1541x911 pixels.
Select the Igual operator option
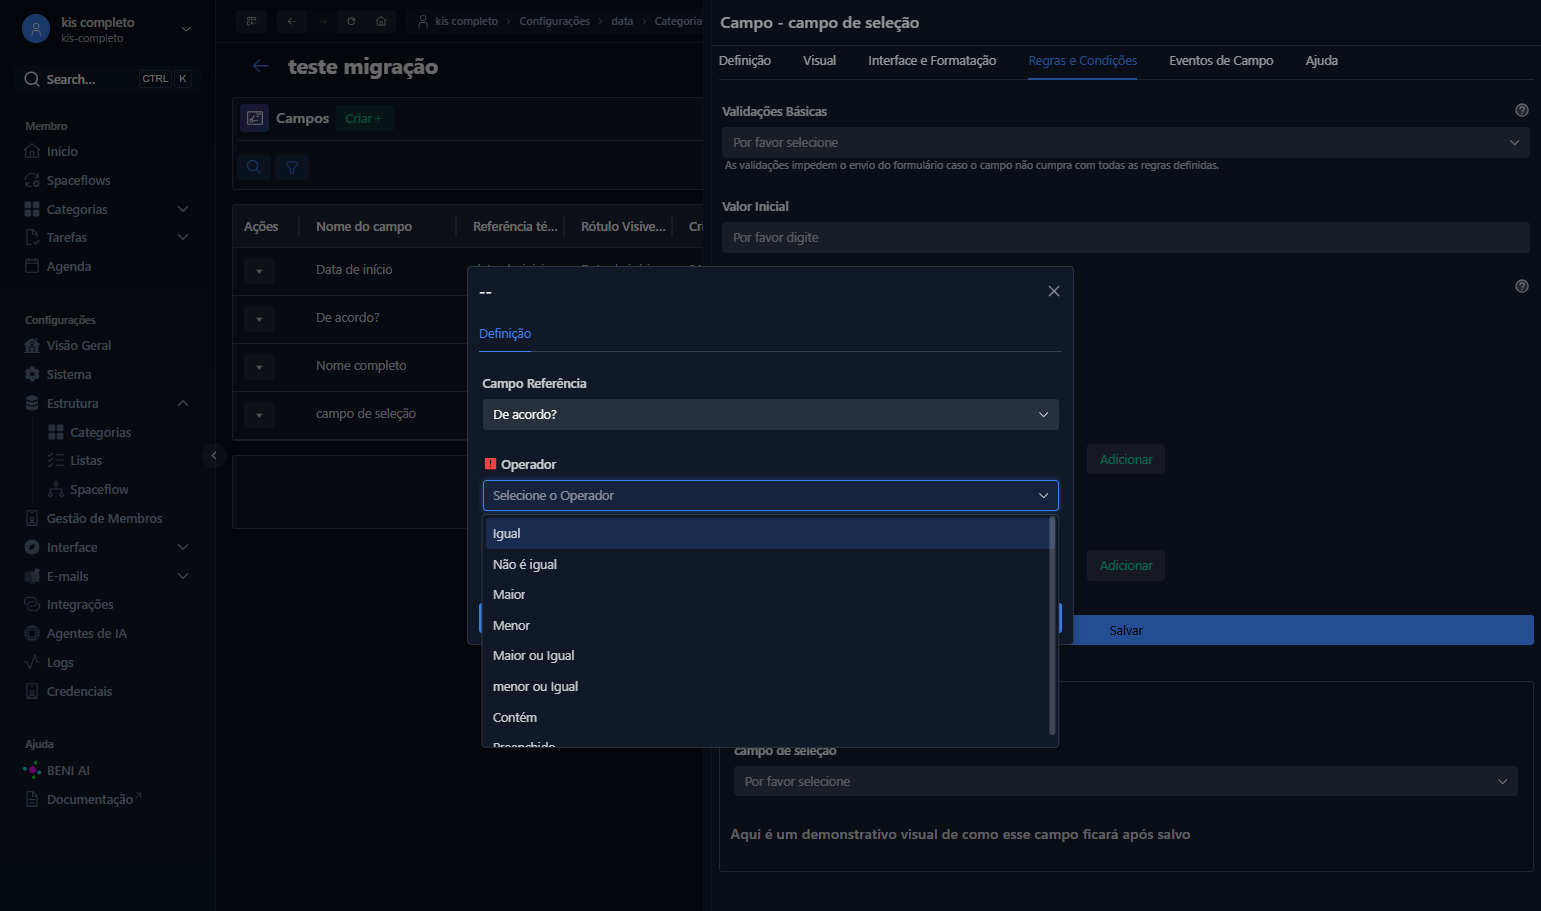pyautogui.click(x=767, y=533)
